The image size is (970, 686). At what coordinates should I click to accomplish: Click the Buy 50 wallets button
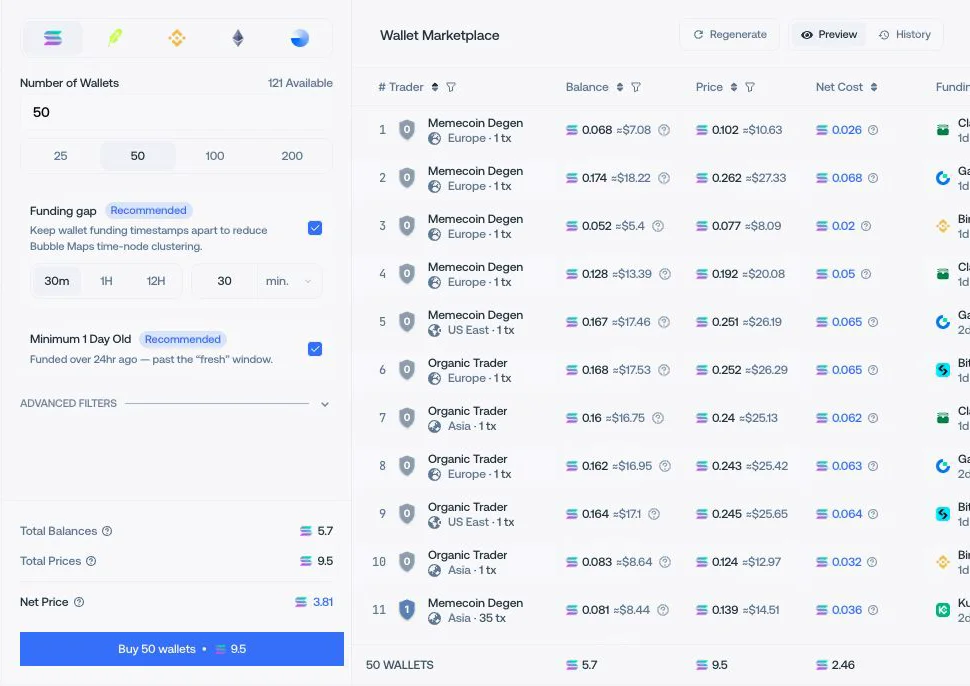point(182,649)
